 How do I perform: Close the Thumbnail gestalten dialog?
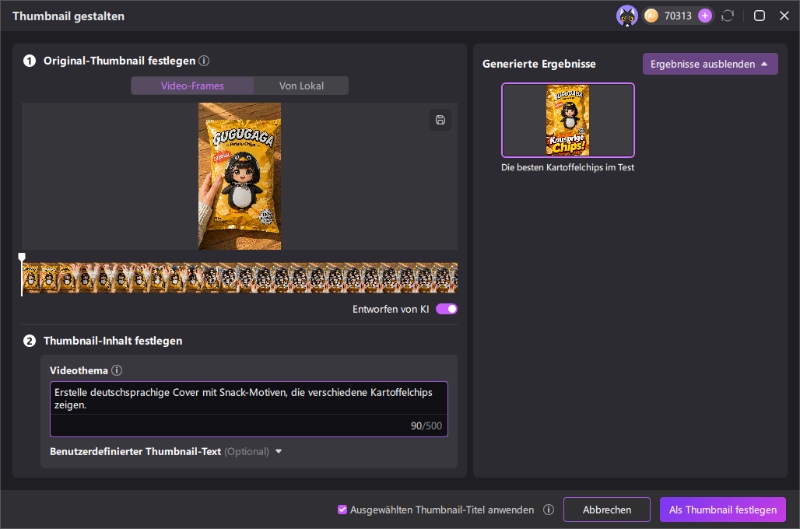coord(784,16)
